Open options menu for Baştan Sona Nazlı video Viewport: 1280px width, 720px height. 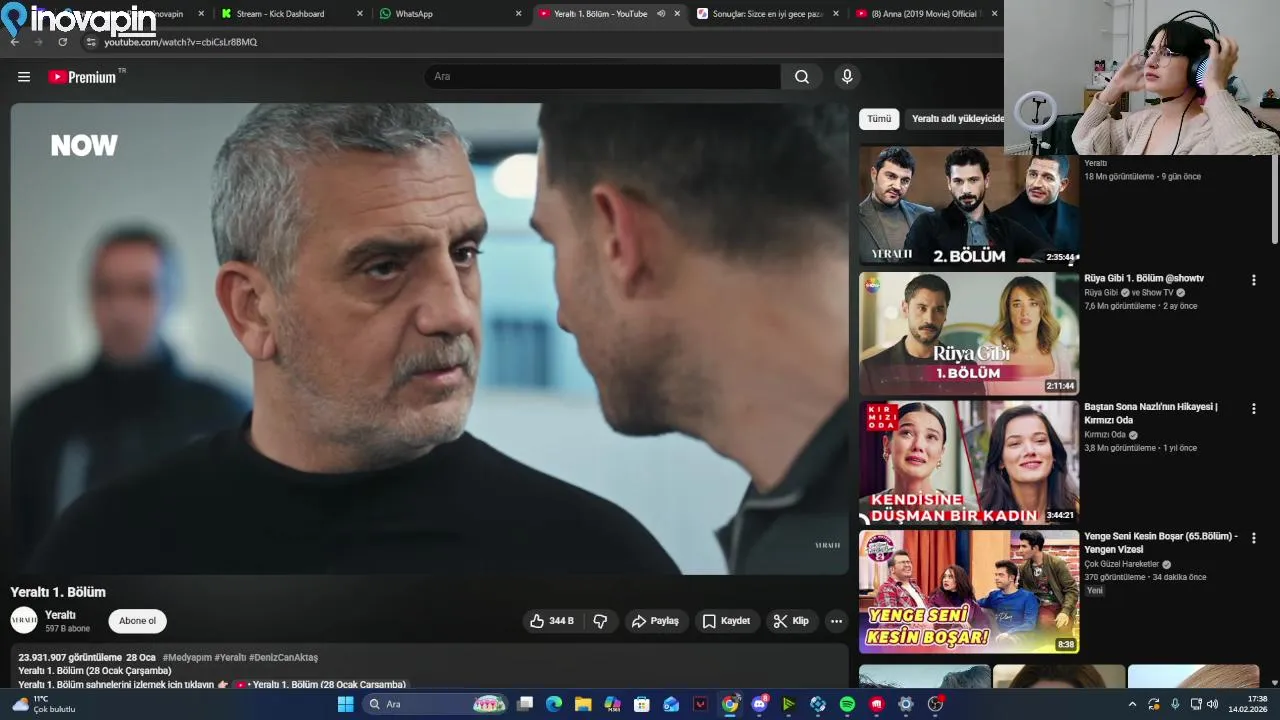pyautogui.click(x=1253, y=409)
